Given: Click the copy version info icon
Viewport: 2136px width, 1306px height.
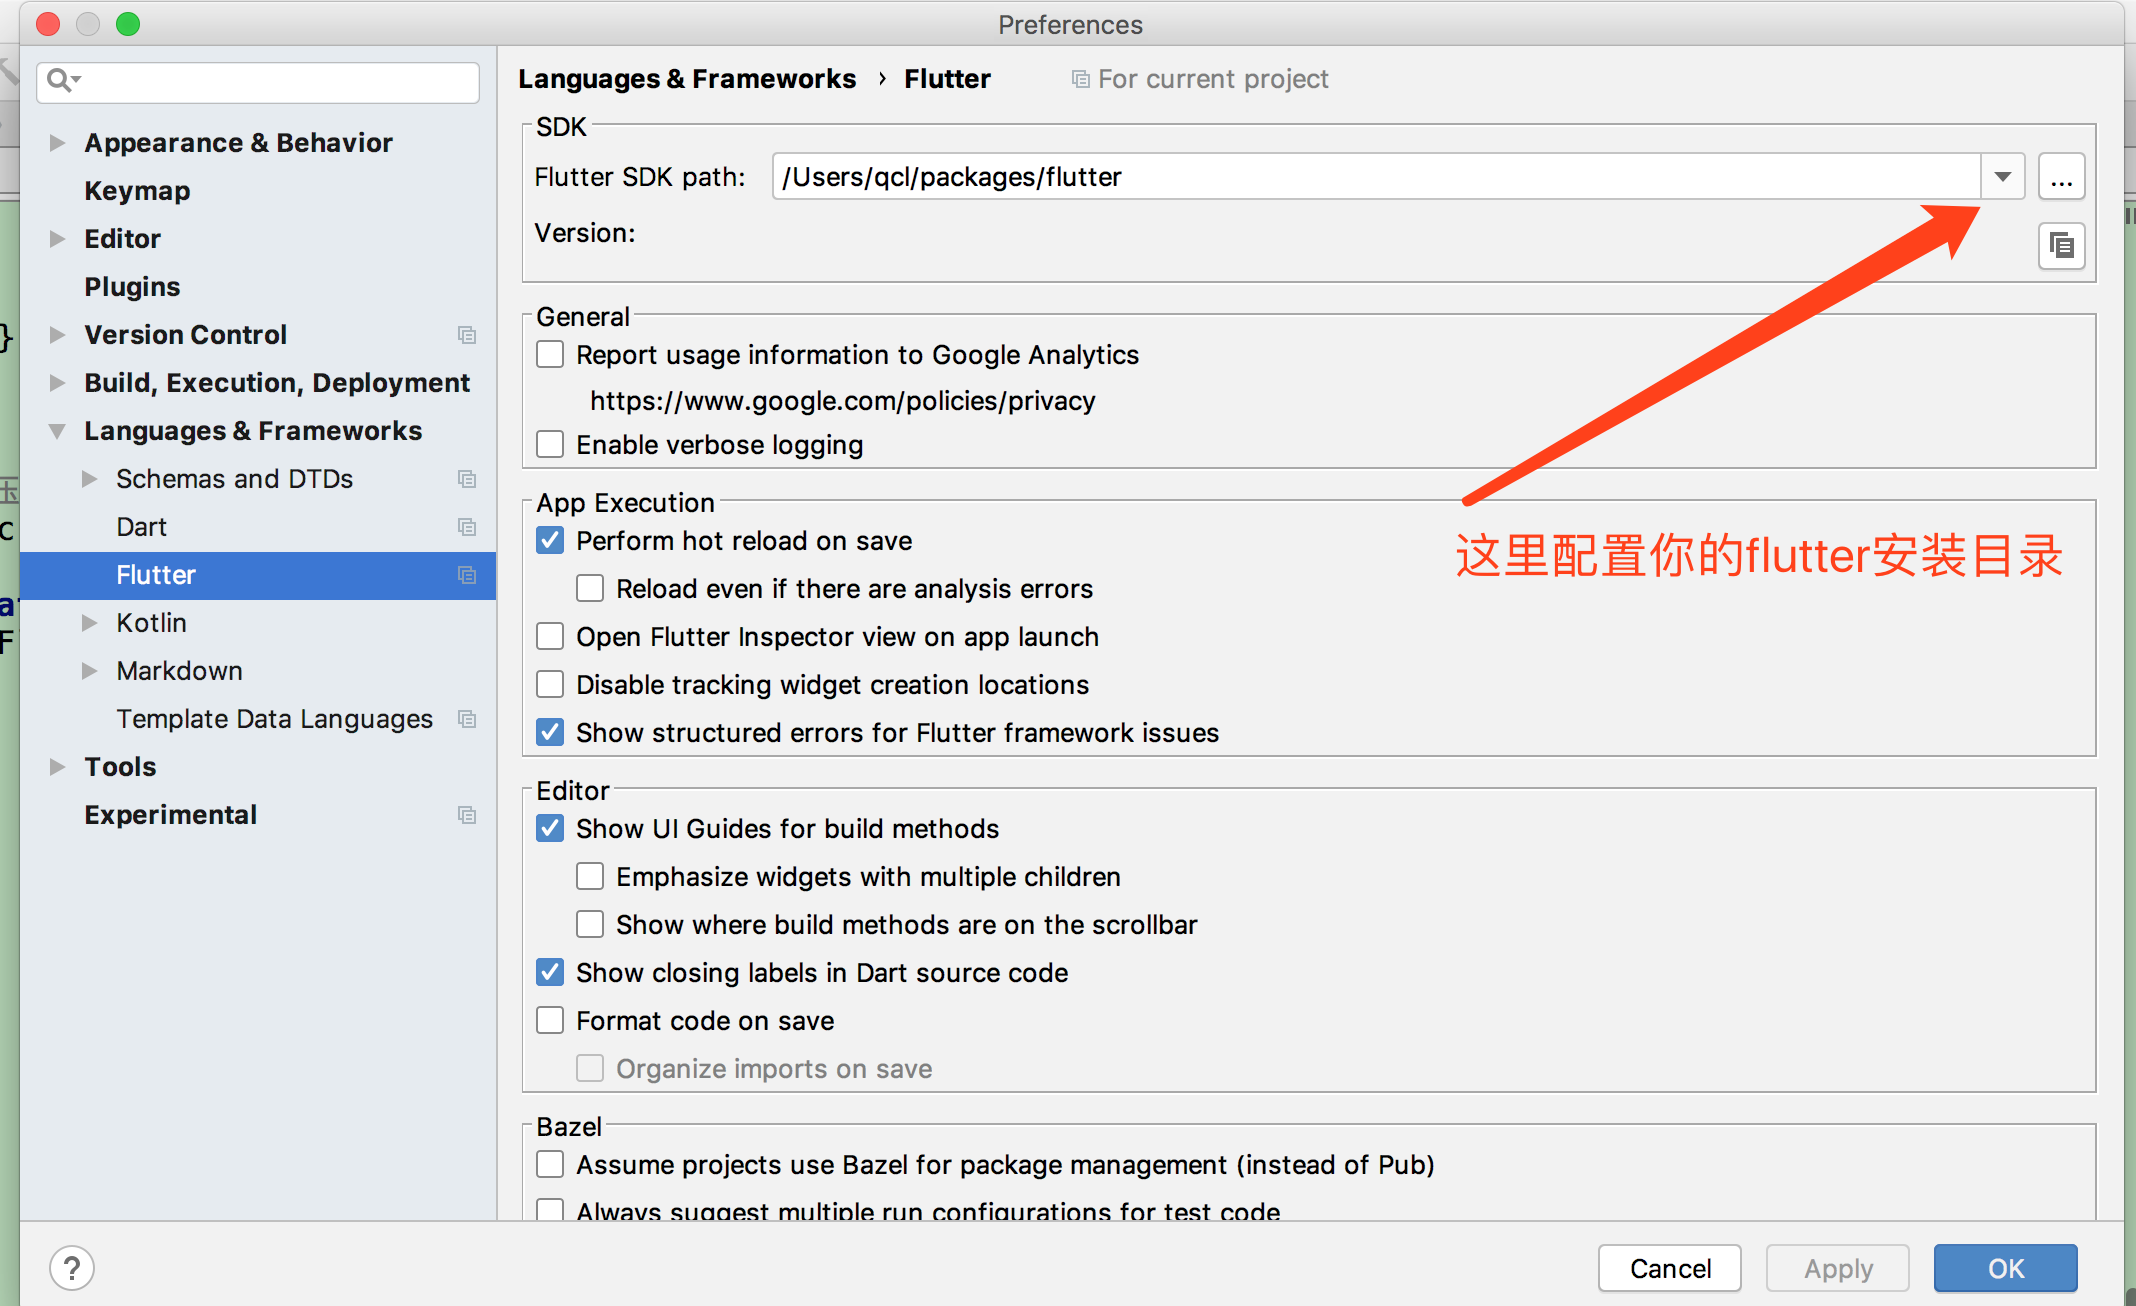Looking at the screenshot, I should coord(2061,246).
